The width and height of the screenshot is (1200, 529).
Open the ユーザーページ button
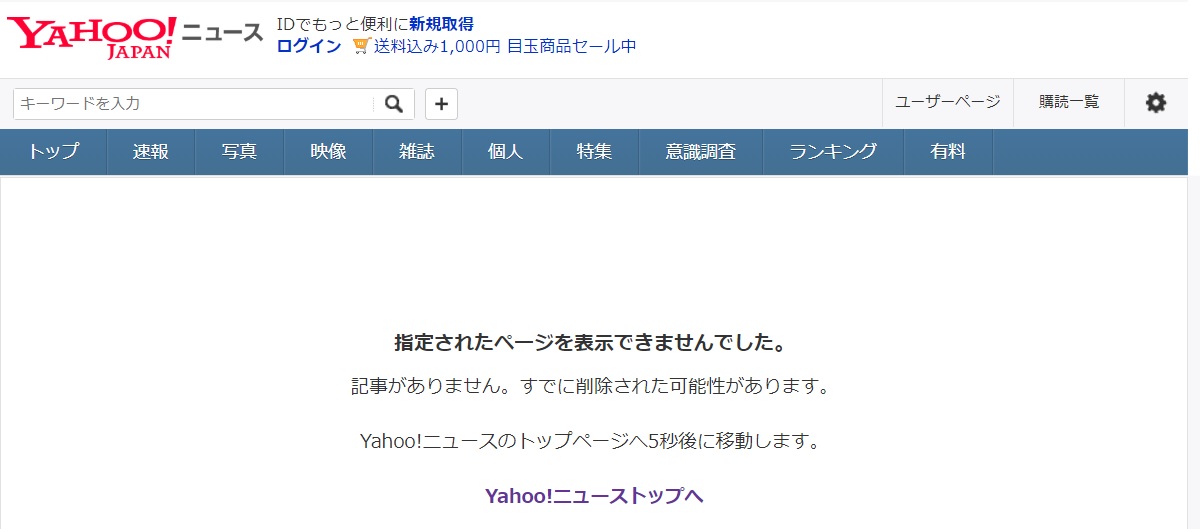coord(947,102)
